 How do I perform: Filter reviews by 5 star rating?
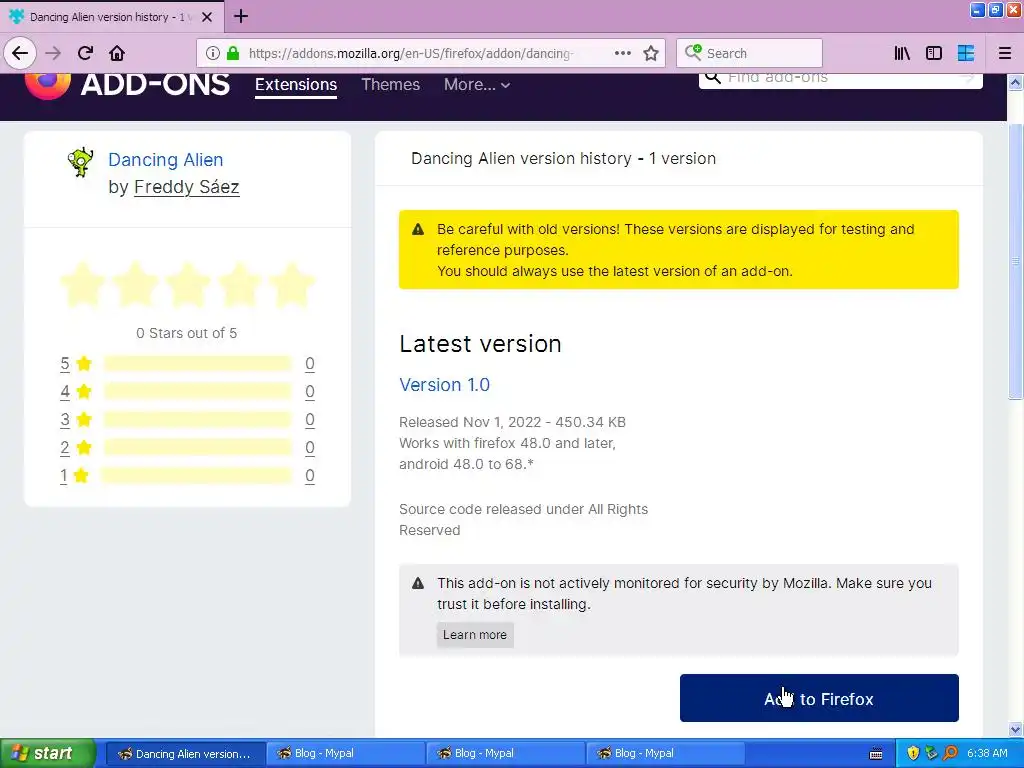(76, 364)
